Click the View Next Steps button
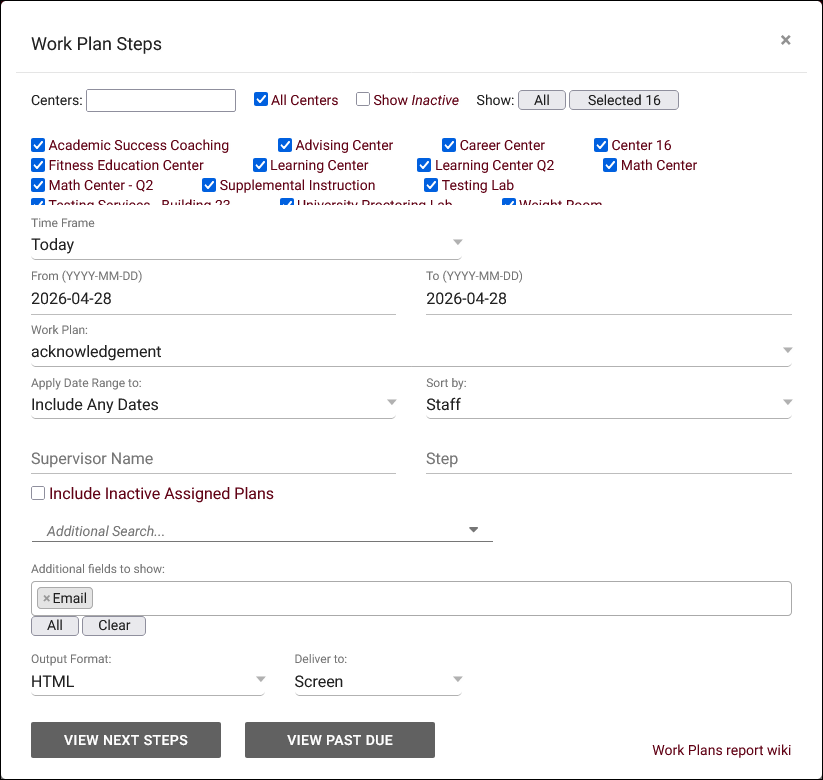 pos(126,740)
